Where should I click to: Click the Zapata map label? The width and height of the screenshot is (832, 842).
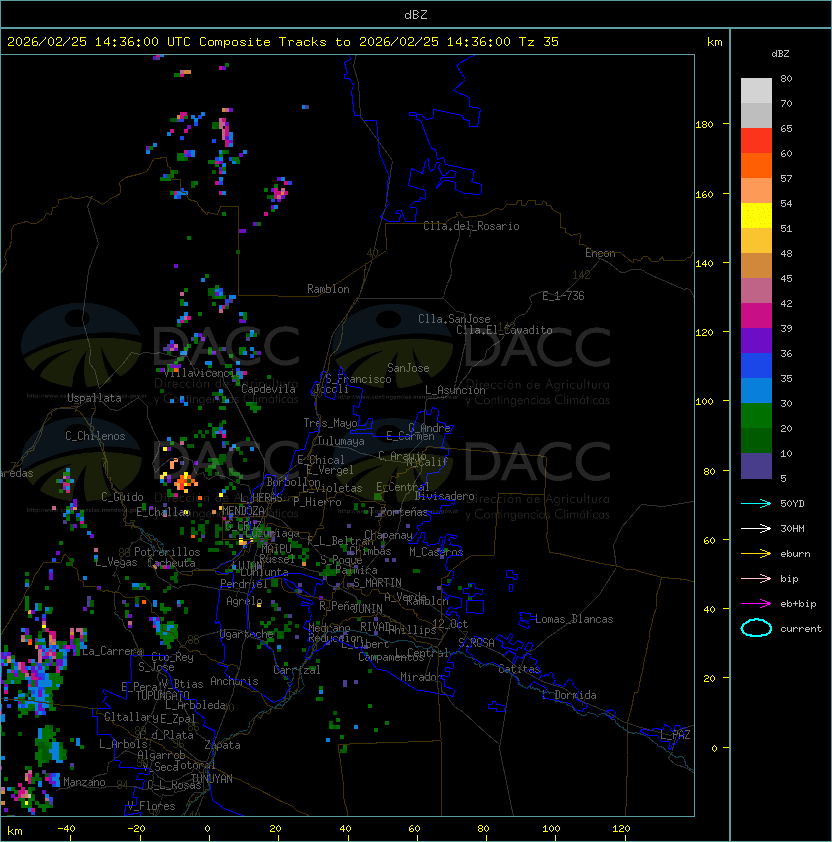tap(222, 745)
